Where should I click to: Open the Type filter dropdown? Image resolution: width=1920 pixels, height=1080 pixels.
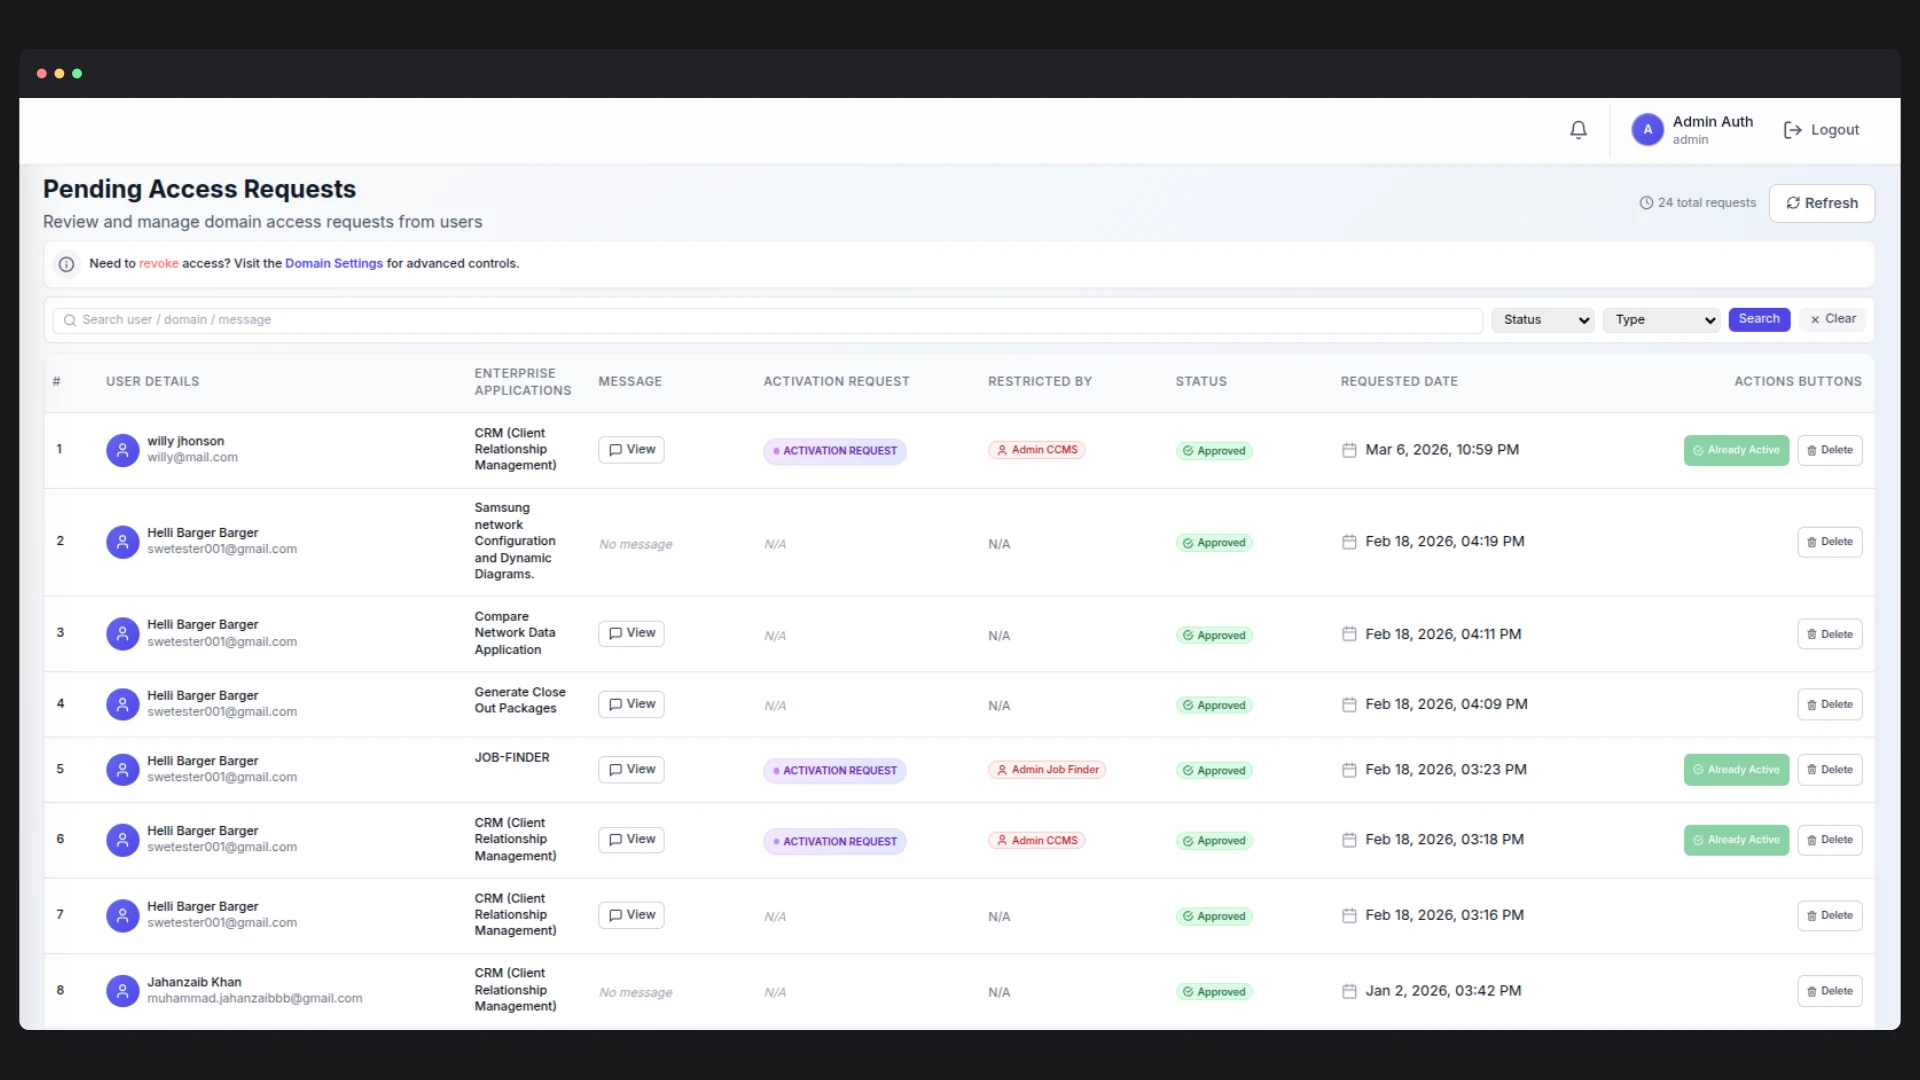pyautogui.click(x=1661, y=320)
